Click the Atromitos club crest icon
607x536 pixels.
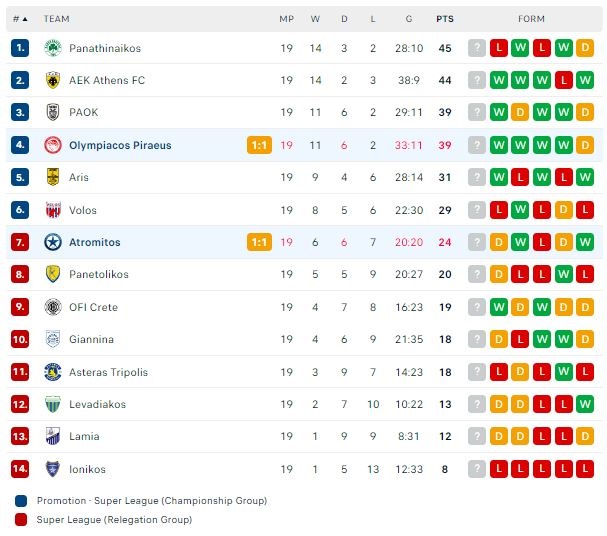(x=53, y=242)
